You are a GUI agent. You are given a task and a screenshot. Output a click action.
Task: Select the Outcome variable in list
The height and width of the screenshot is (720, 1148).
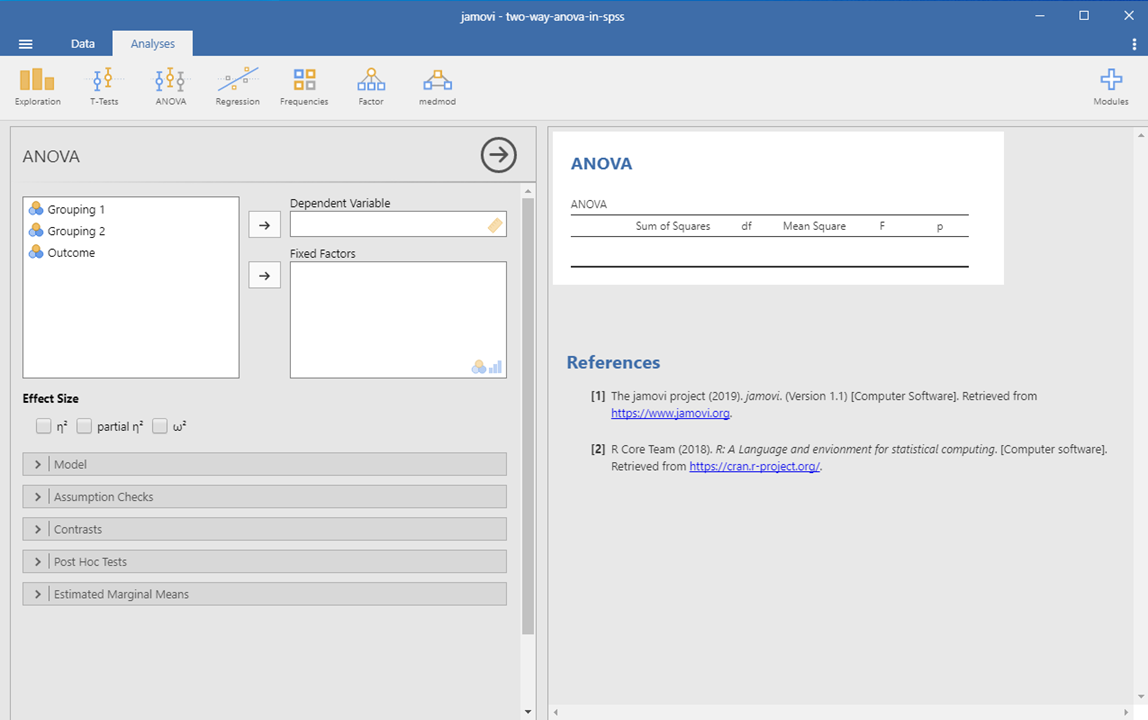pos(71,253)
